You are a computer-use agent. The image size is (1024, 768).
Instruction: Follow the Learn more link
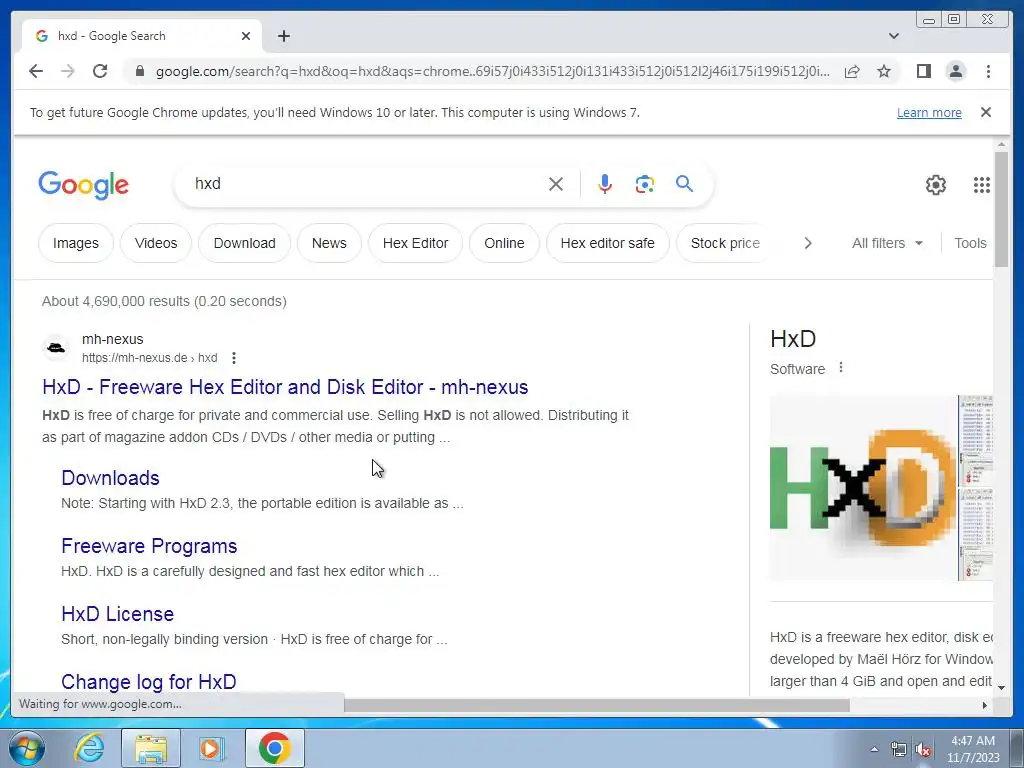[929, 112]
